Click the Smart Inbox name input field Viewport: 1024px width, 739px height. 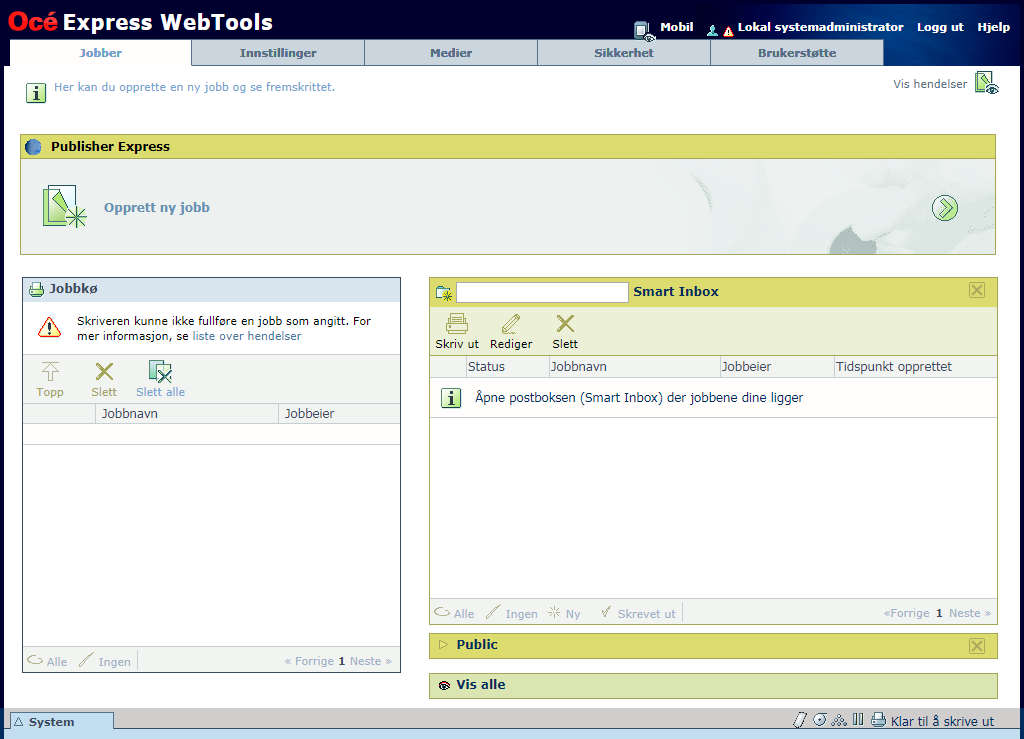[x=542, y=292]
